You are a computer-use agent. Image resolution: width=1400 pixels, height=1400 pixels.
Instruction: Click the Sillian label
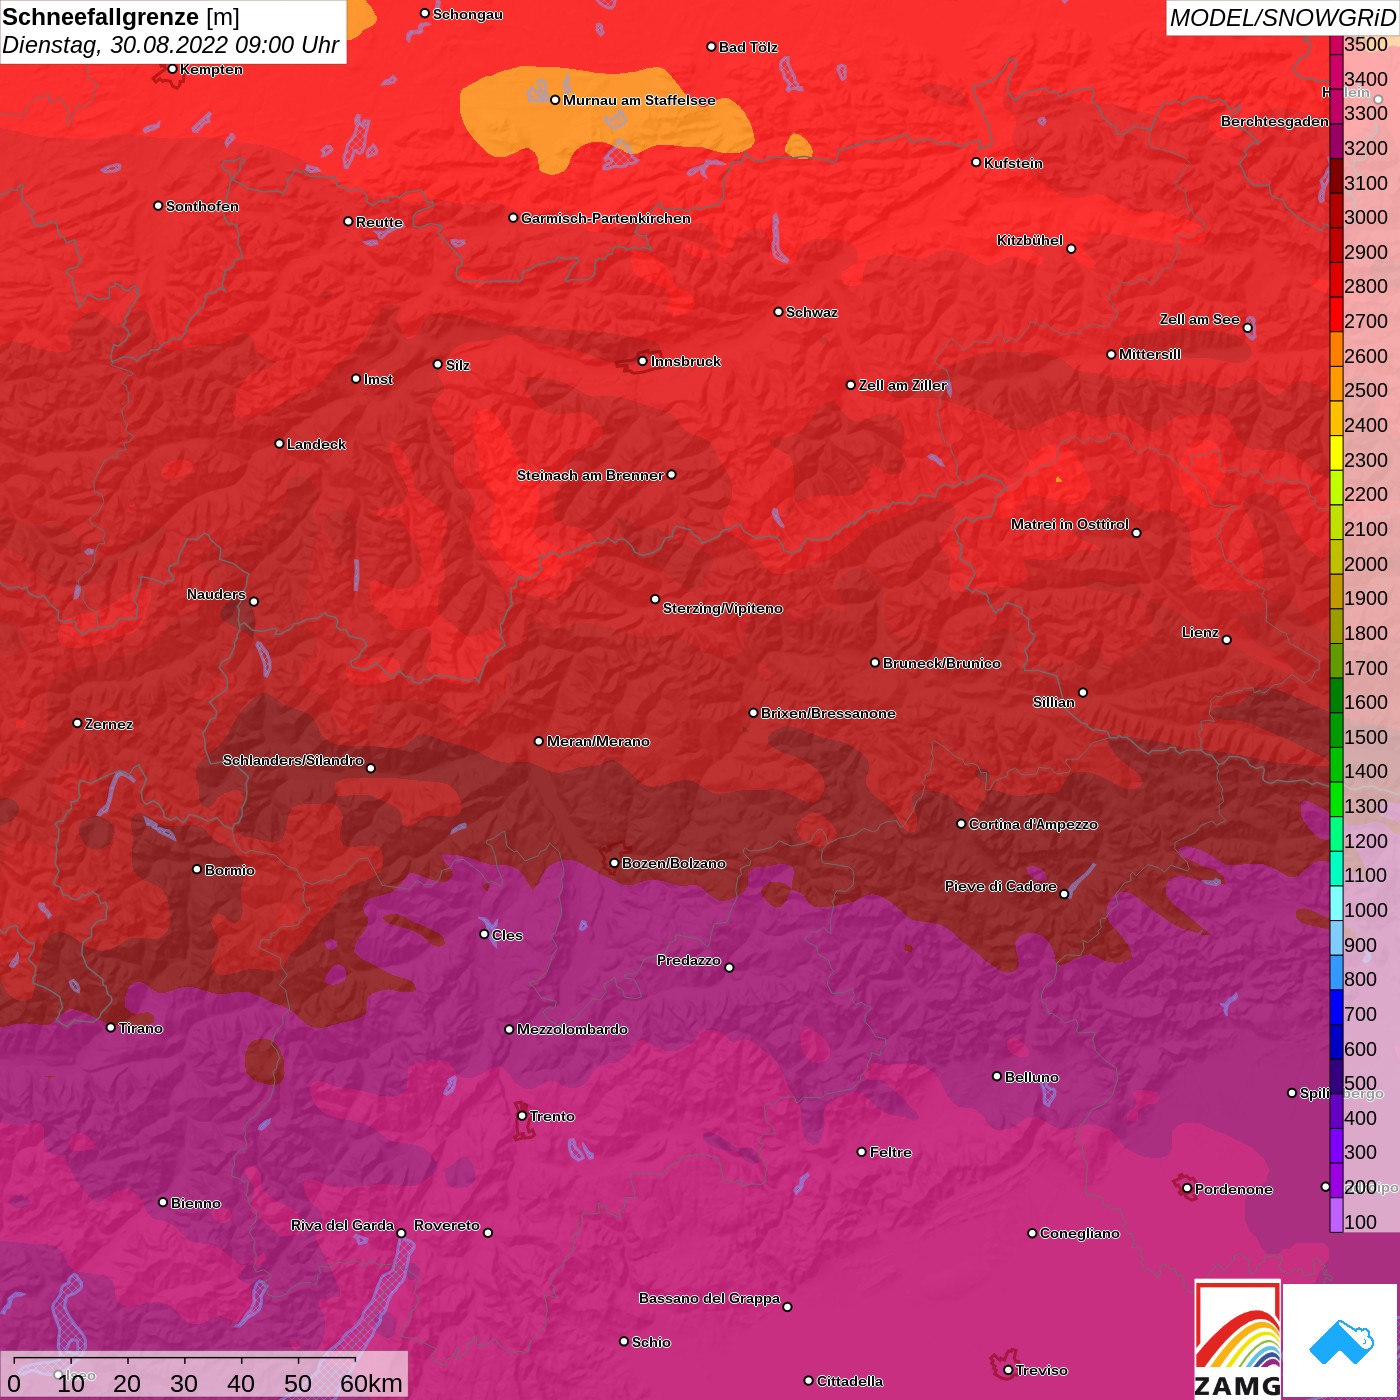pyautogui.click(x=1054, y=702)
